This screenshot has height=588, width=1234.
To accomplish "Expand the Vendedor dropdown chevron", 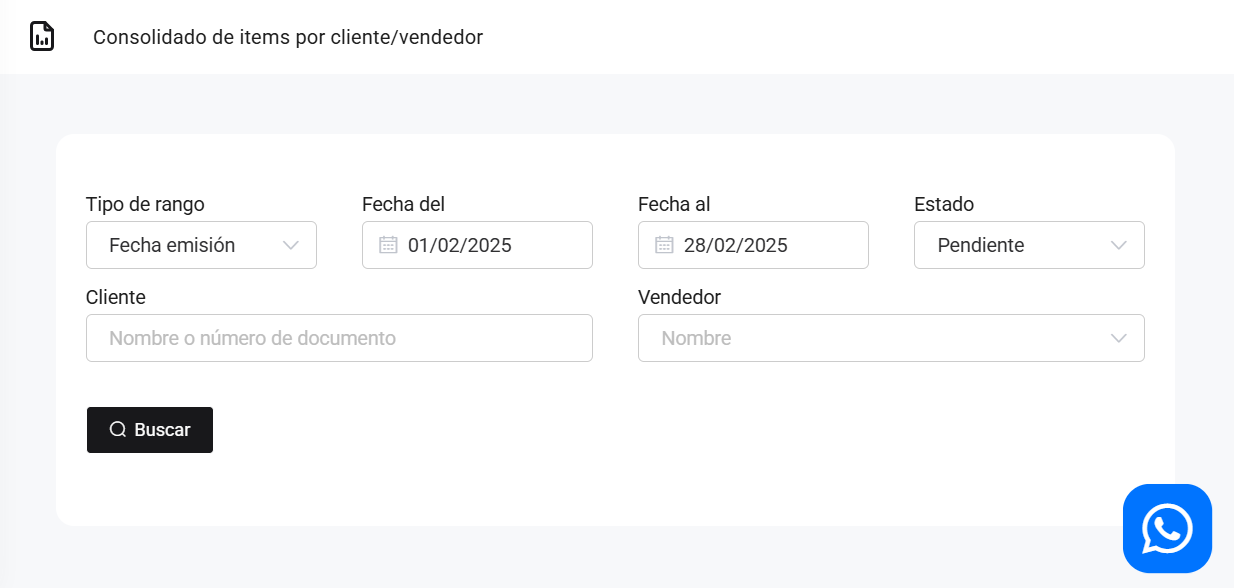I will (x=1119, y=338).
